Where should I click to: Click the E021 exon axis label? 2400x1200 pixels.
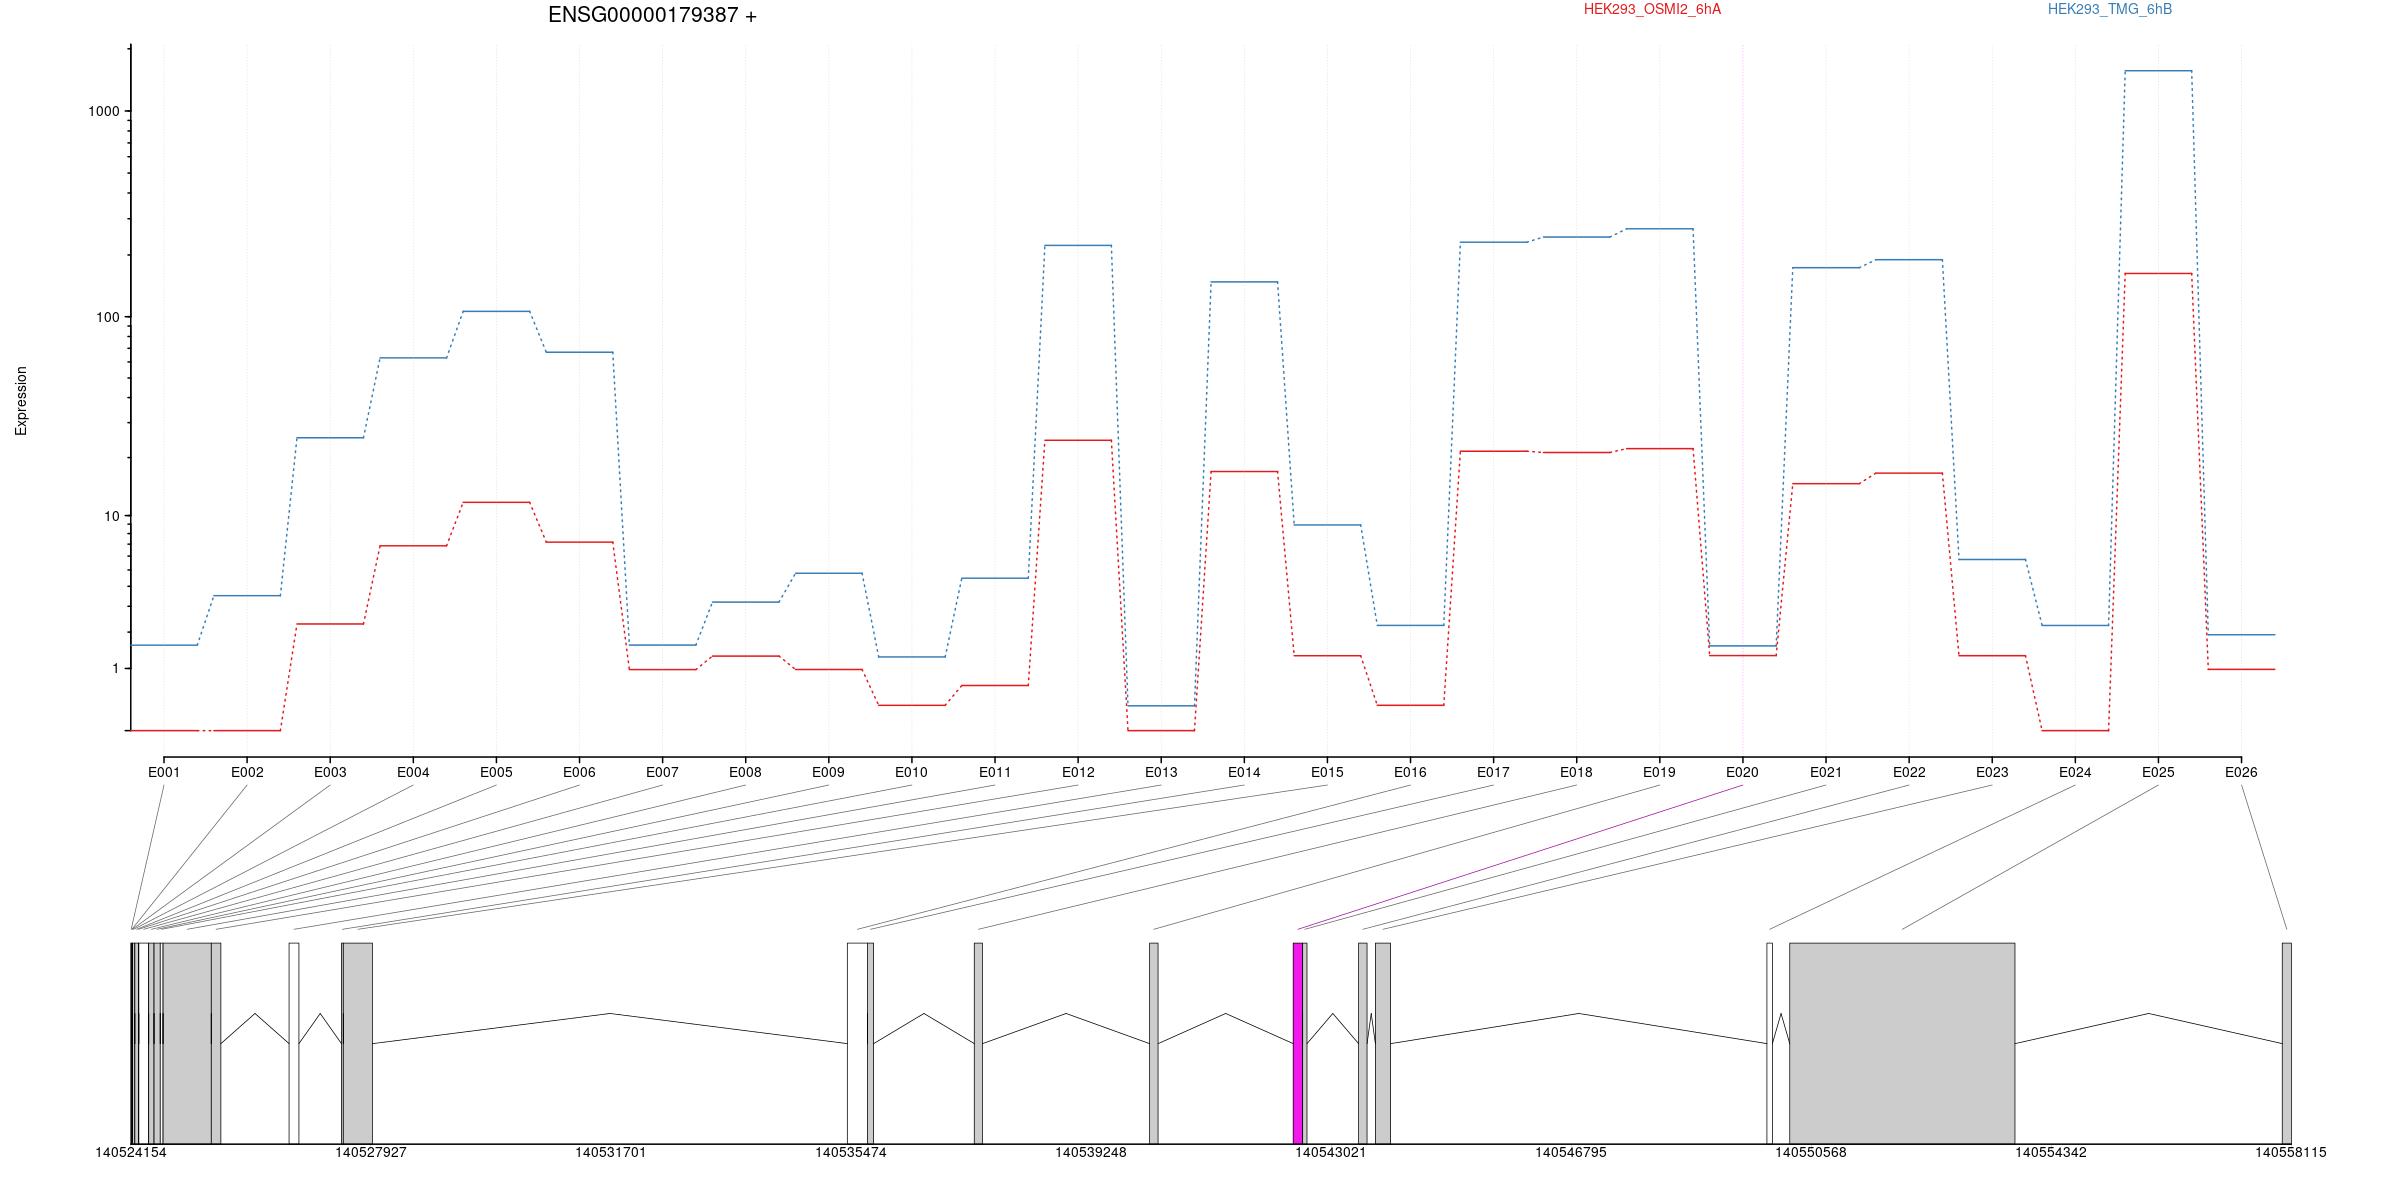pyautogui.click(x=1826, y=772)
